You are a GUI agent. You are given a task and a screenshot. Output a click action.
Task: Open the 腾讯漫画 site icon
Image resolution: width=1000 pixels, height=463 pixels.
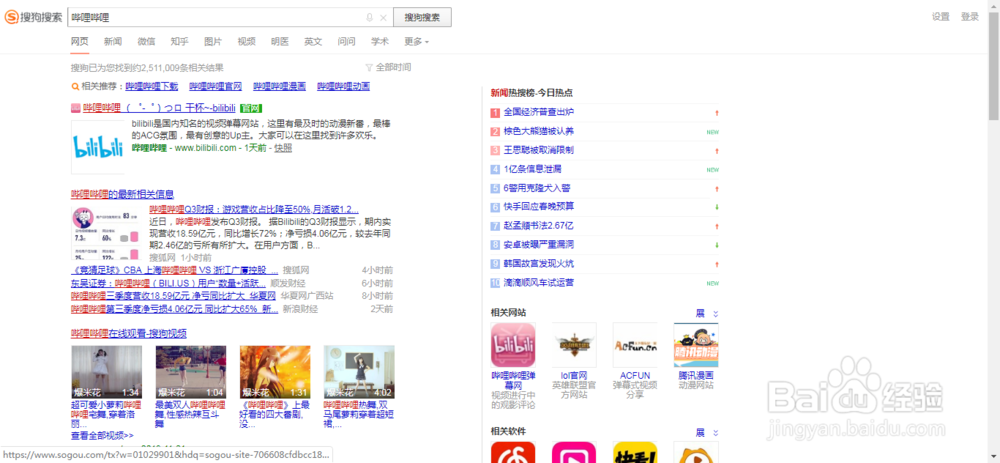click(x=696, y=345)
